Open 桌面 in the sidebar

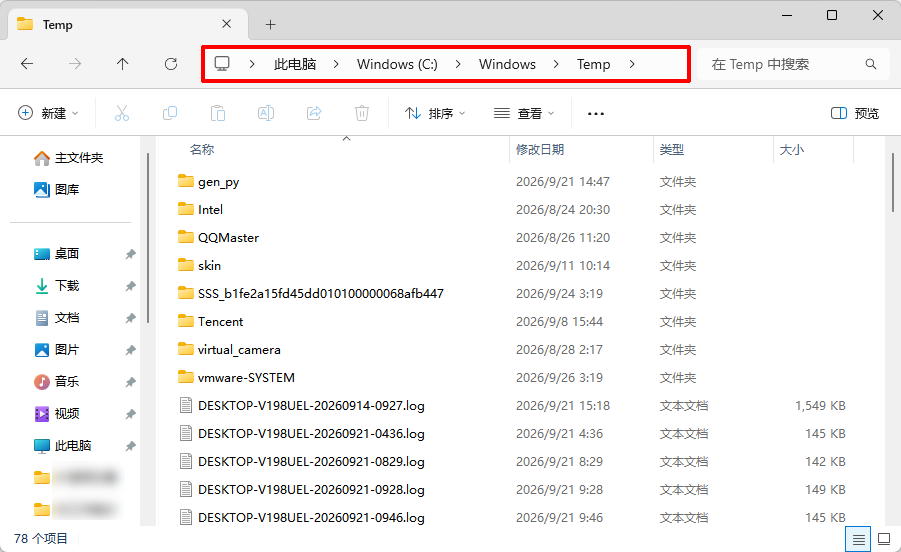click(57, 254)
